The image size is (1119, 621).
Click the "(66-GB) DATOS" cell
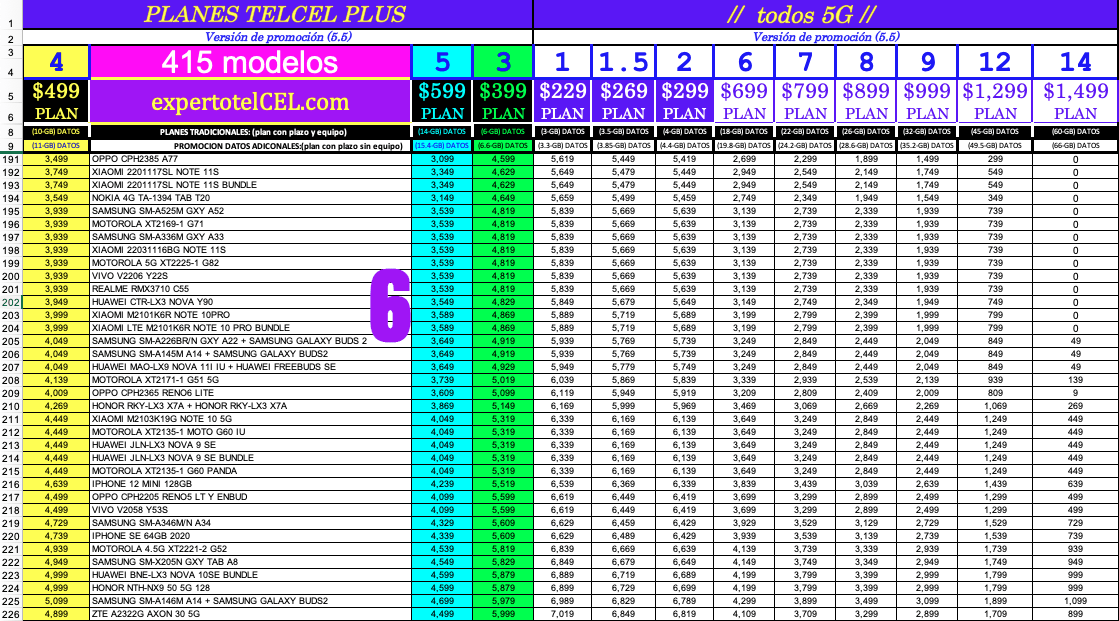point(1075,146)
